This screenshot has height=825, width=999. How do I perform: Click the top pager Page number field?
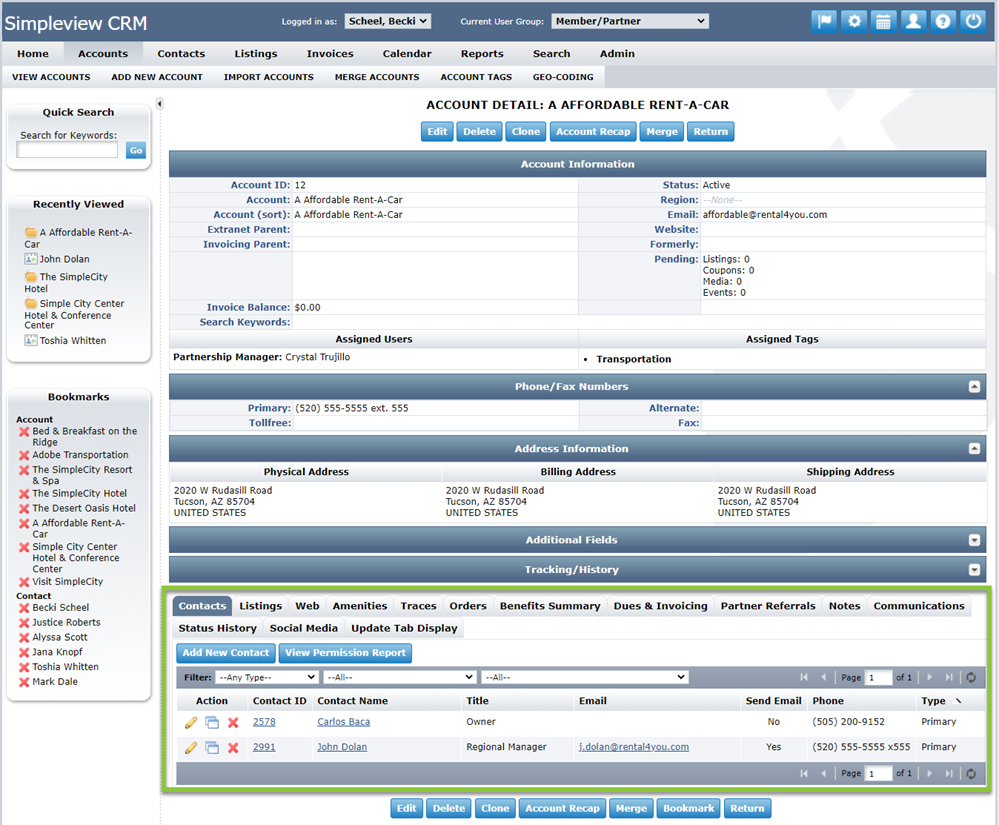click(x=879, y=677)
